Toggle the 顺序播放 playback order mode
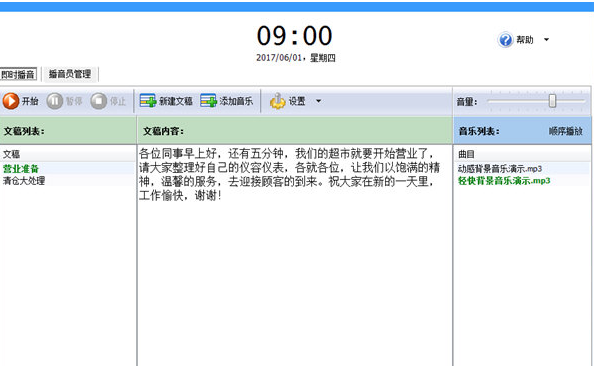 point(566,131)
